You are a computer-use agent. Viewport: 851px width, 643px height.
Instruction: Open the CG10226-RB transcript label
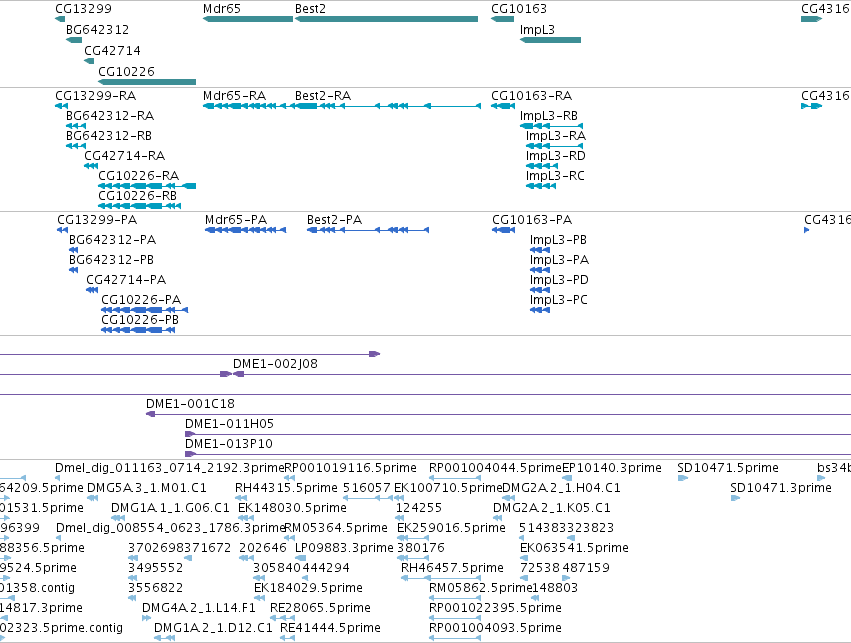138,196
